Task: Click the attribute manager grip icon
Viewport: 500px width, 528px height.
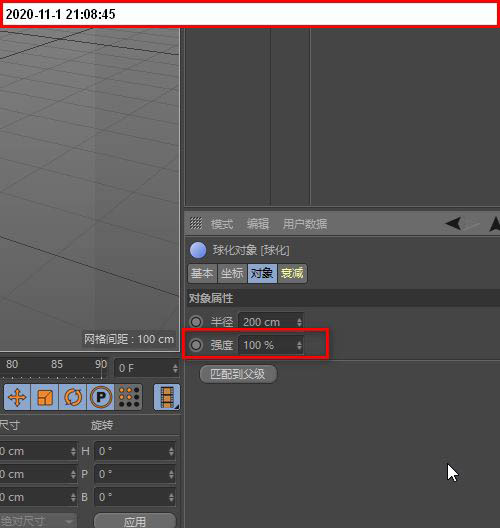Action: tap(196, 223)
